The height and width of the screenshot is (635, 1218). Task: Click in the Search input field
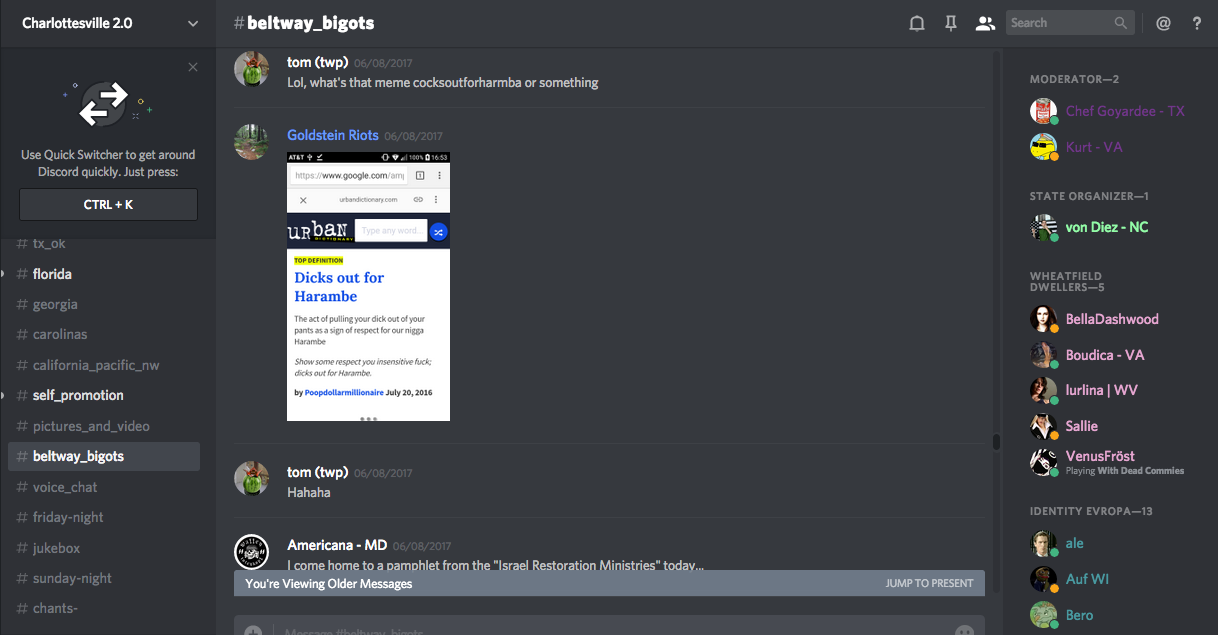(1058, 23)
